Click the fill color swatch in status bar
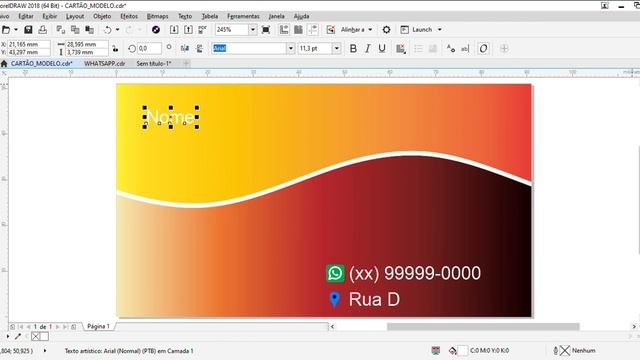The height and width of the screenshot is (360, 640). (x=463, y=351)
